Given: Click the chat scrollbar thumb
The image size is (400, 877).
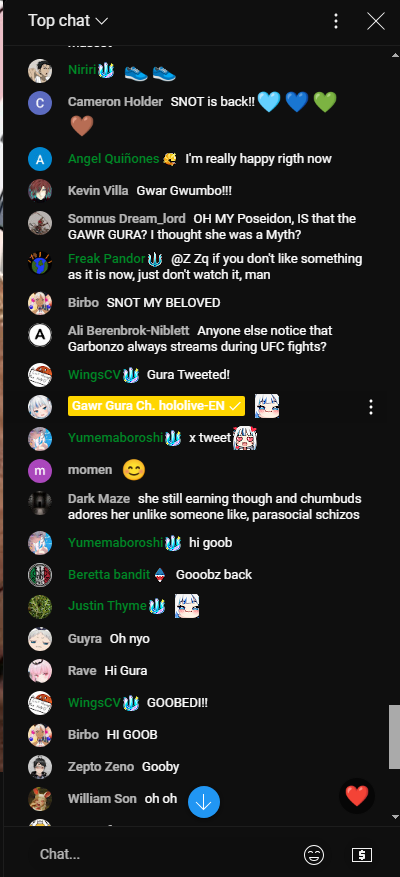Looking at the screenshot, I should pyautogui.click(x=394, y=737).
